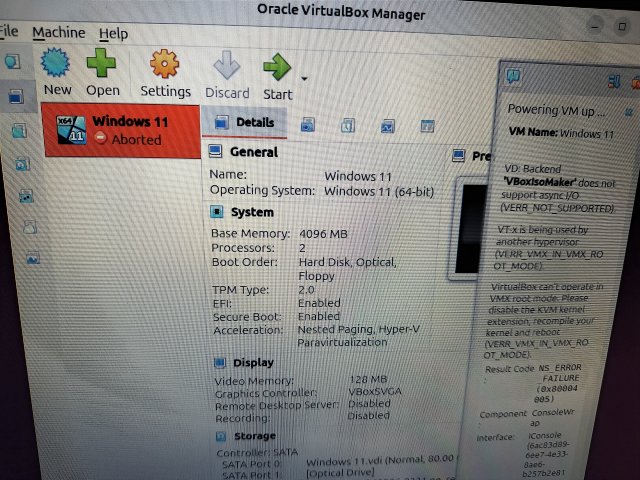Screen dimensions: 640x480
Task: Start the VM with the green arrow
Action: pyautogui.click(x=277, y=67)
